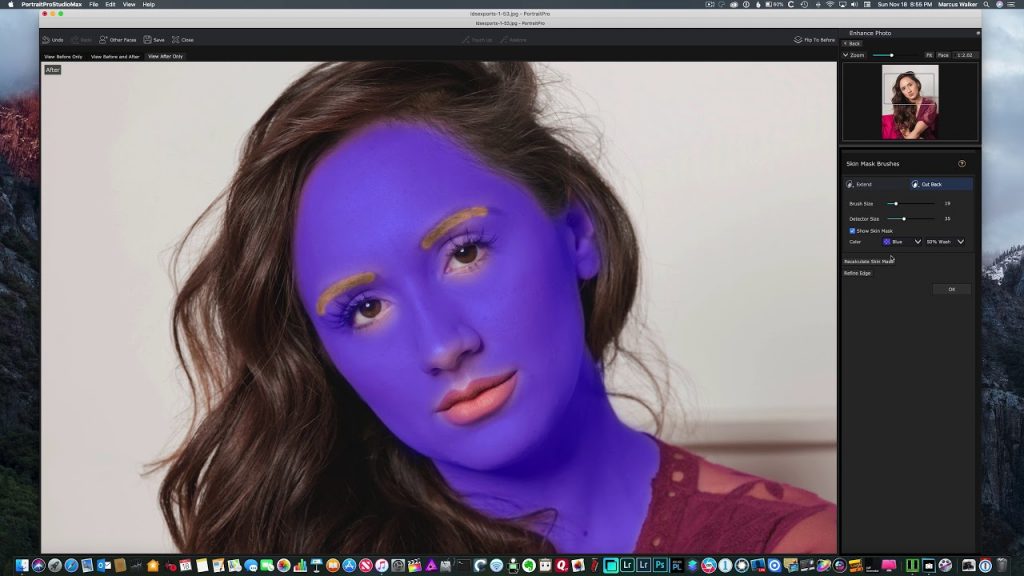Viewport: 1024px width, 576px height.
Task: Click Flip To Before
Action: click(x=814, y=40)
